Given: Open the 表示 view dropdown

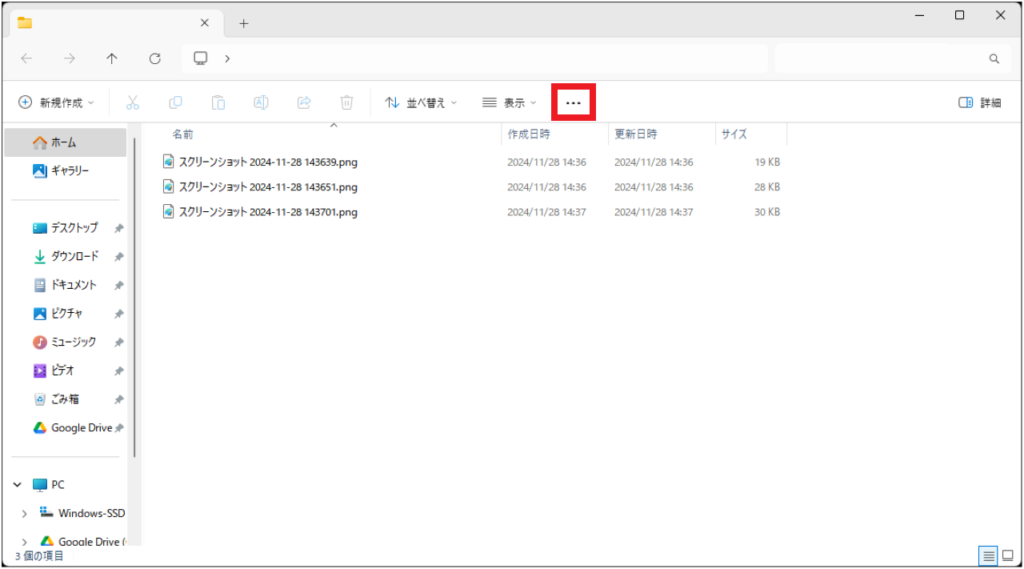Looking at the screenshot, I should 509,102.
